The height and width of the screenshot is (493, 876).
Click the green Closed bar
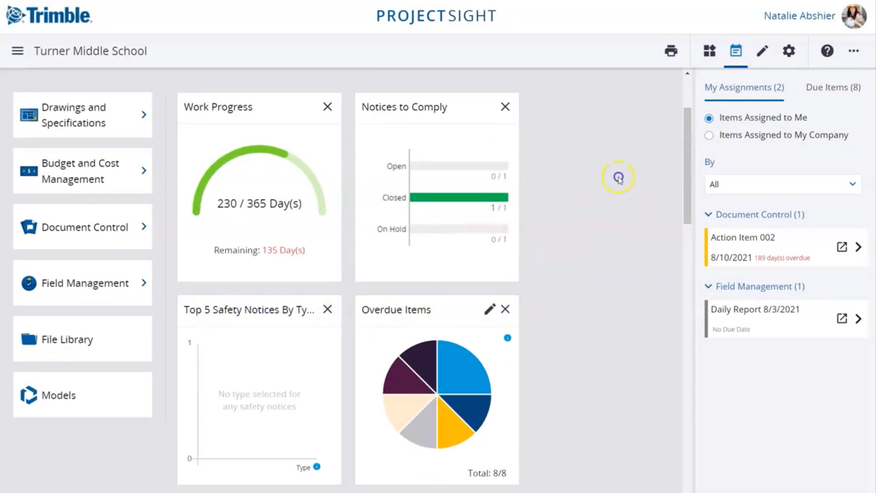(459, 197)
